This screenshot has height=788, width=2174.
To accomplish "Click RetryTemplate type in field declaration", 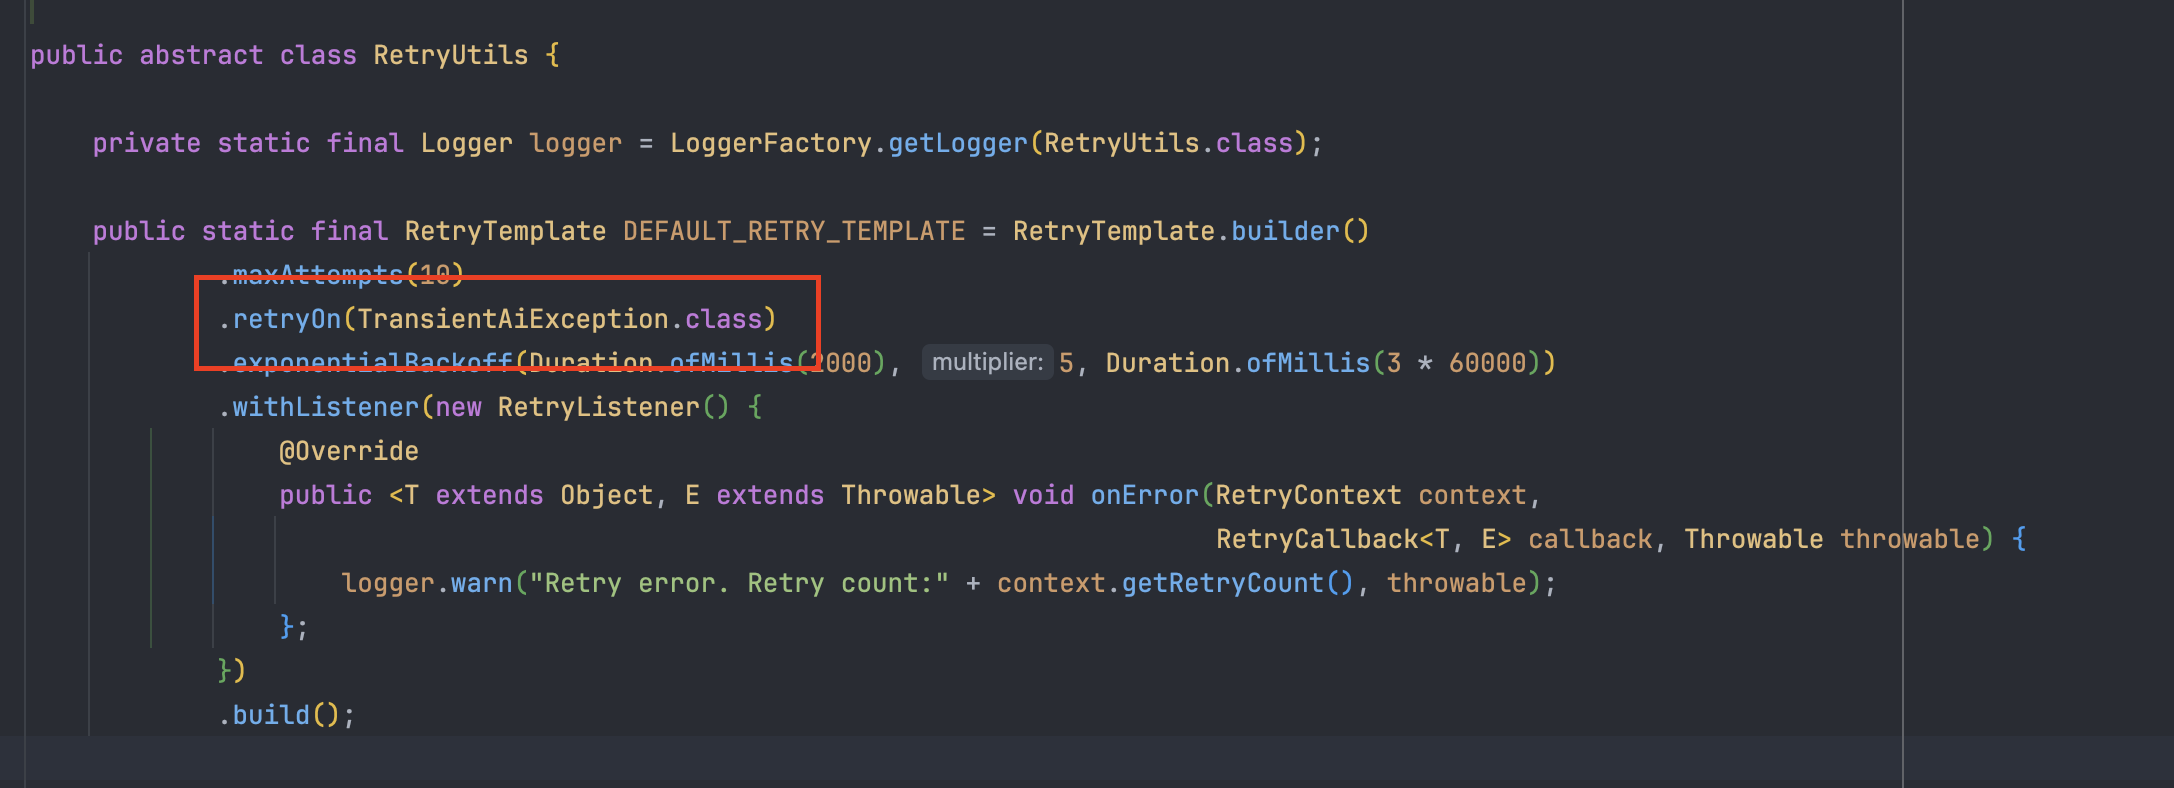I will coord(505,231).
